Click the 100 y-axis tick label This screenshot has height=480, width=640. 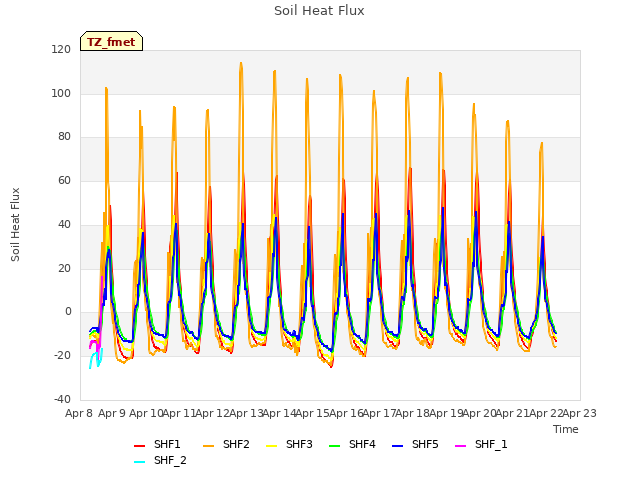61,93
